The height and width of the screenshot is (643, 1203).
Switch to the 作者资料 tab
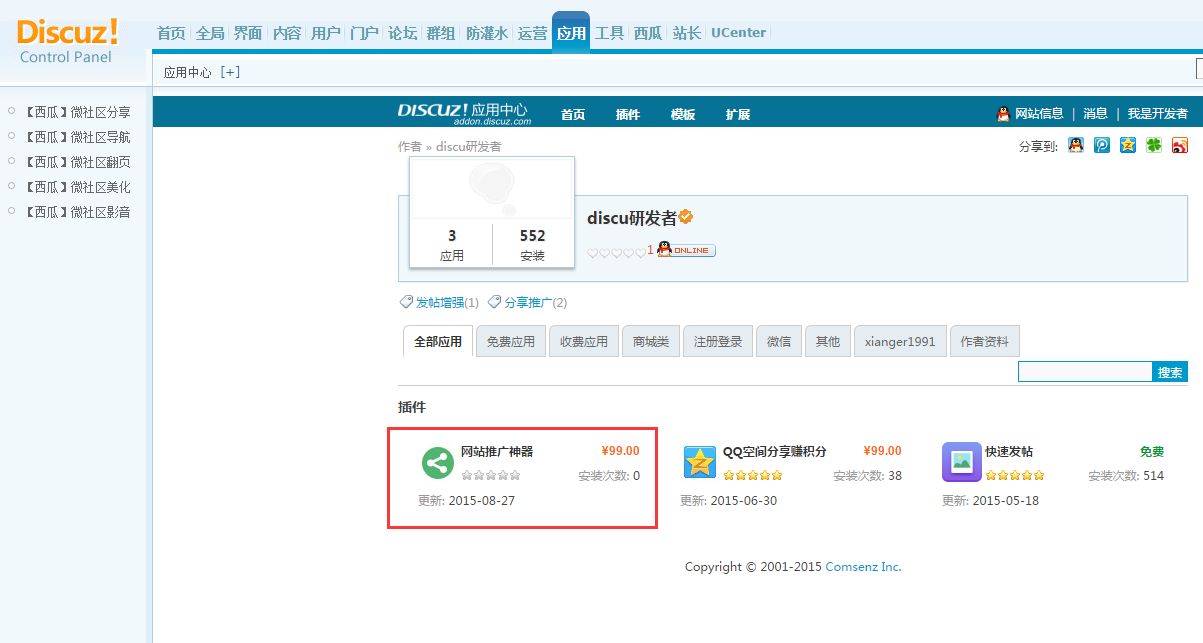985,341
